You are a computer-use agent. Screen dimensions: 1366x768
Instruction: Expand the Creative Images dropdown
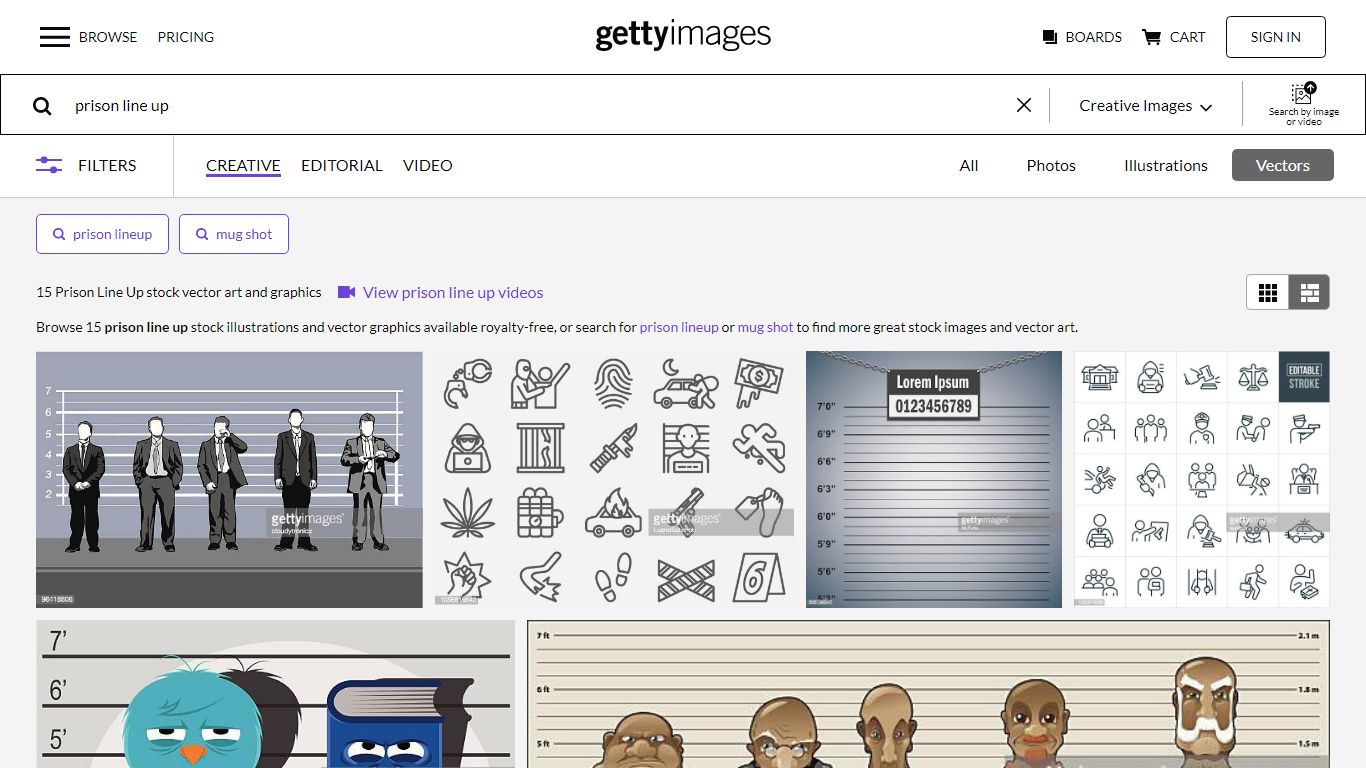tap(1146, 105)
